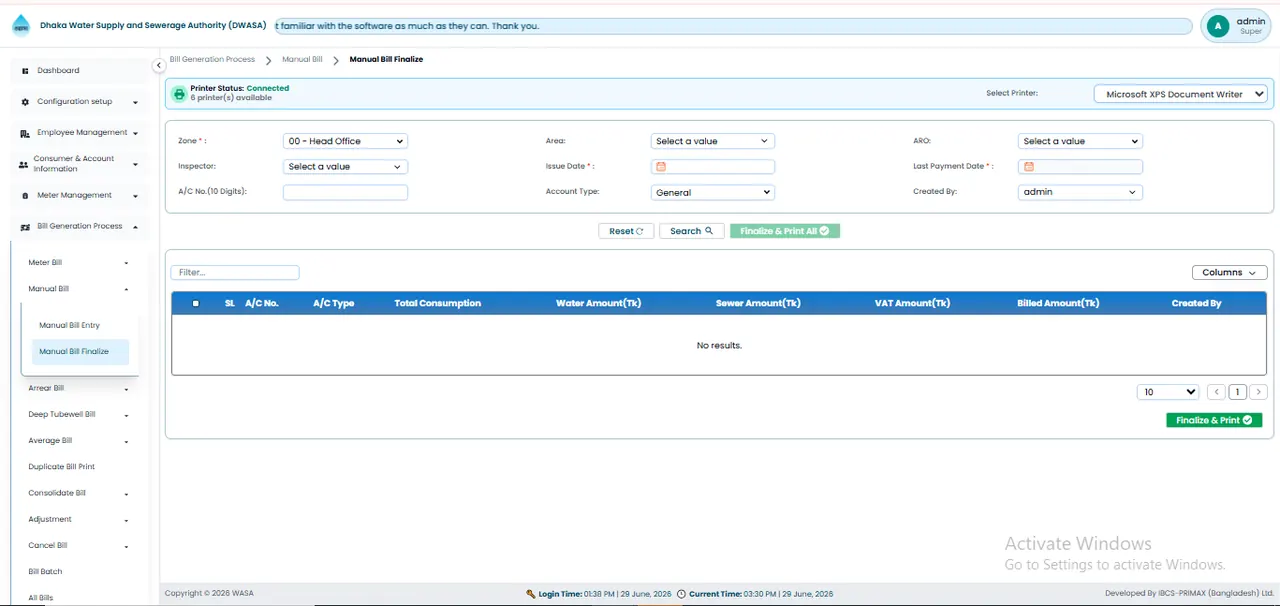Click the login time key icon
This screenshot has height=606, width=1280.
pyautogui.click(x=531, y=594)
